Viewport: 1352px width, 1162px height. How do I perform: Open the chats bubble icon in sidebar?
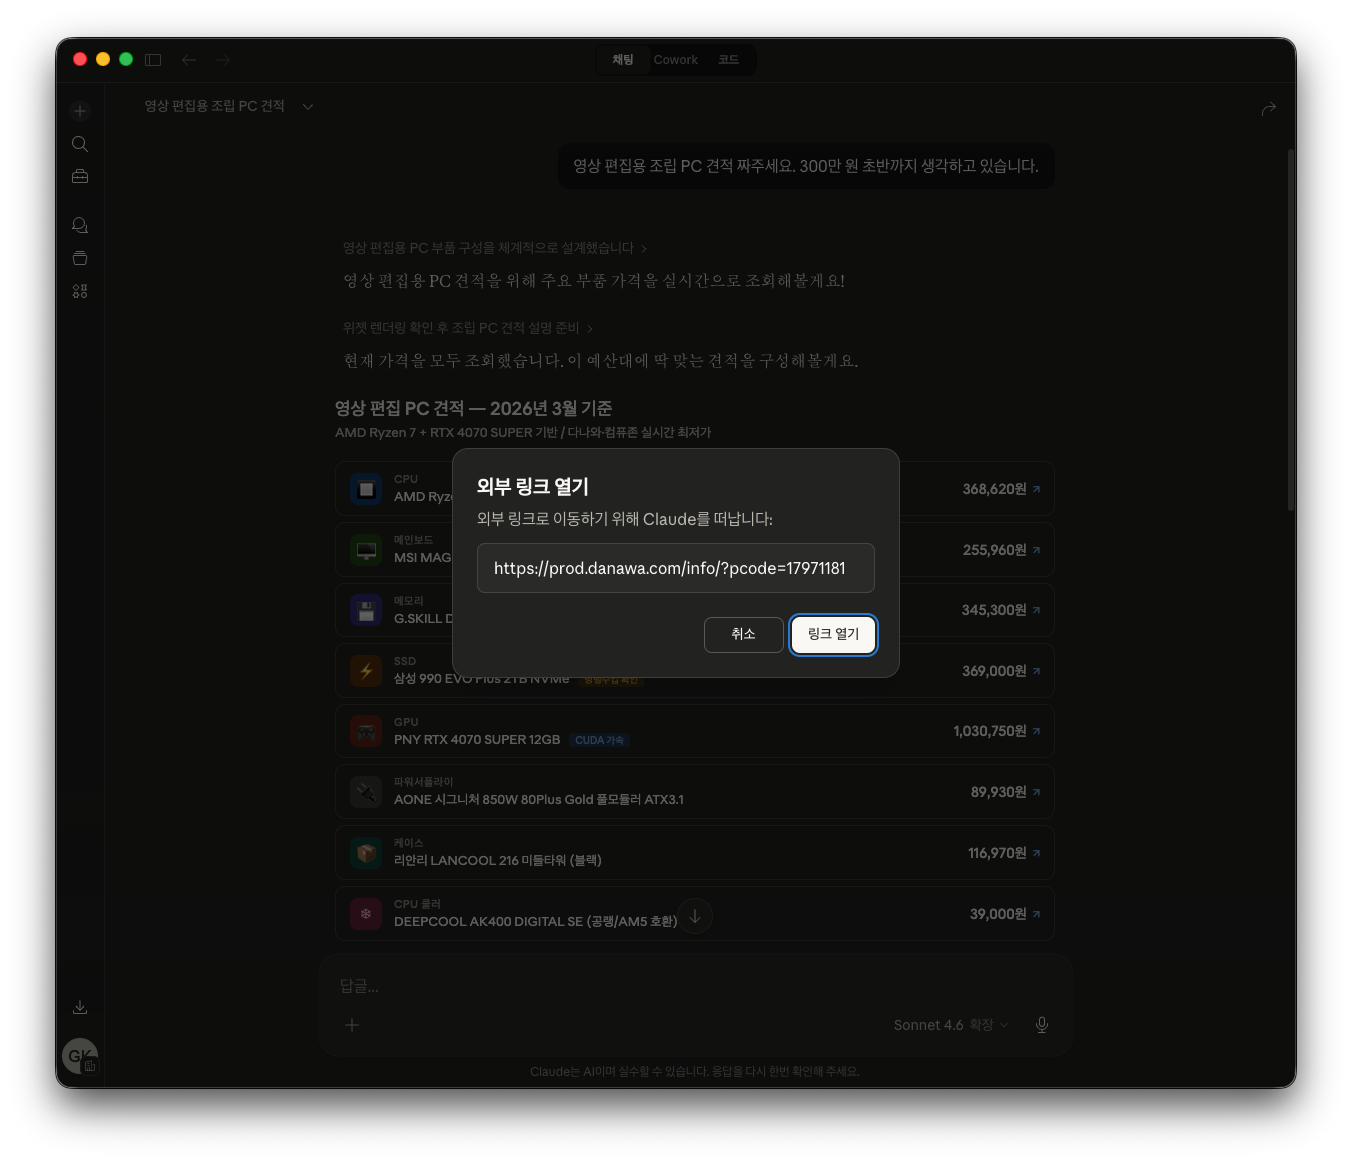pos(80,225)
